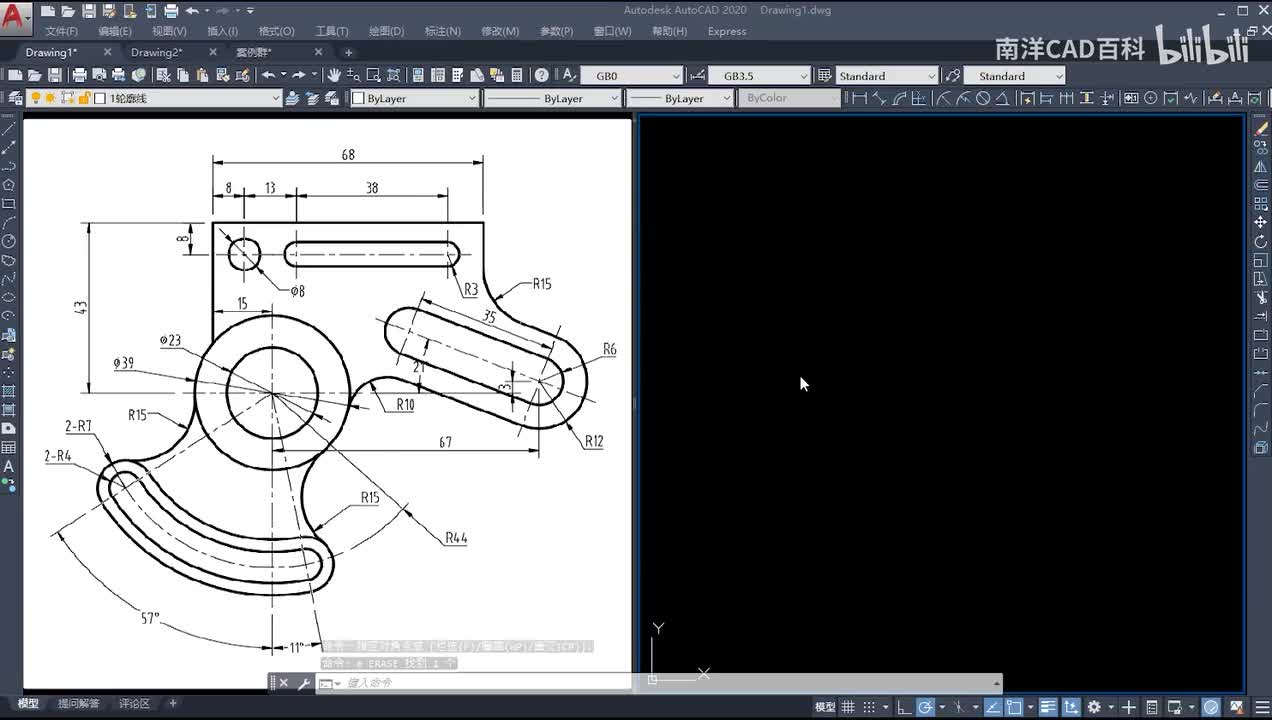Expand command history with up arrow
Viewport: 1272px width, 720px height.
point(996,683)
